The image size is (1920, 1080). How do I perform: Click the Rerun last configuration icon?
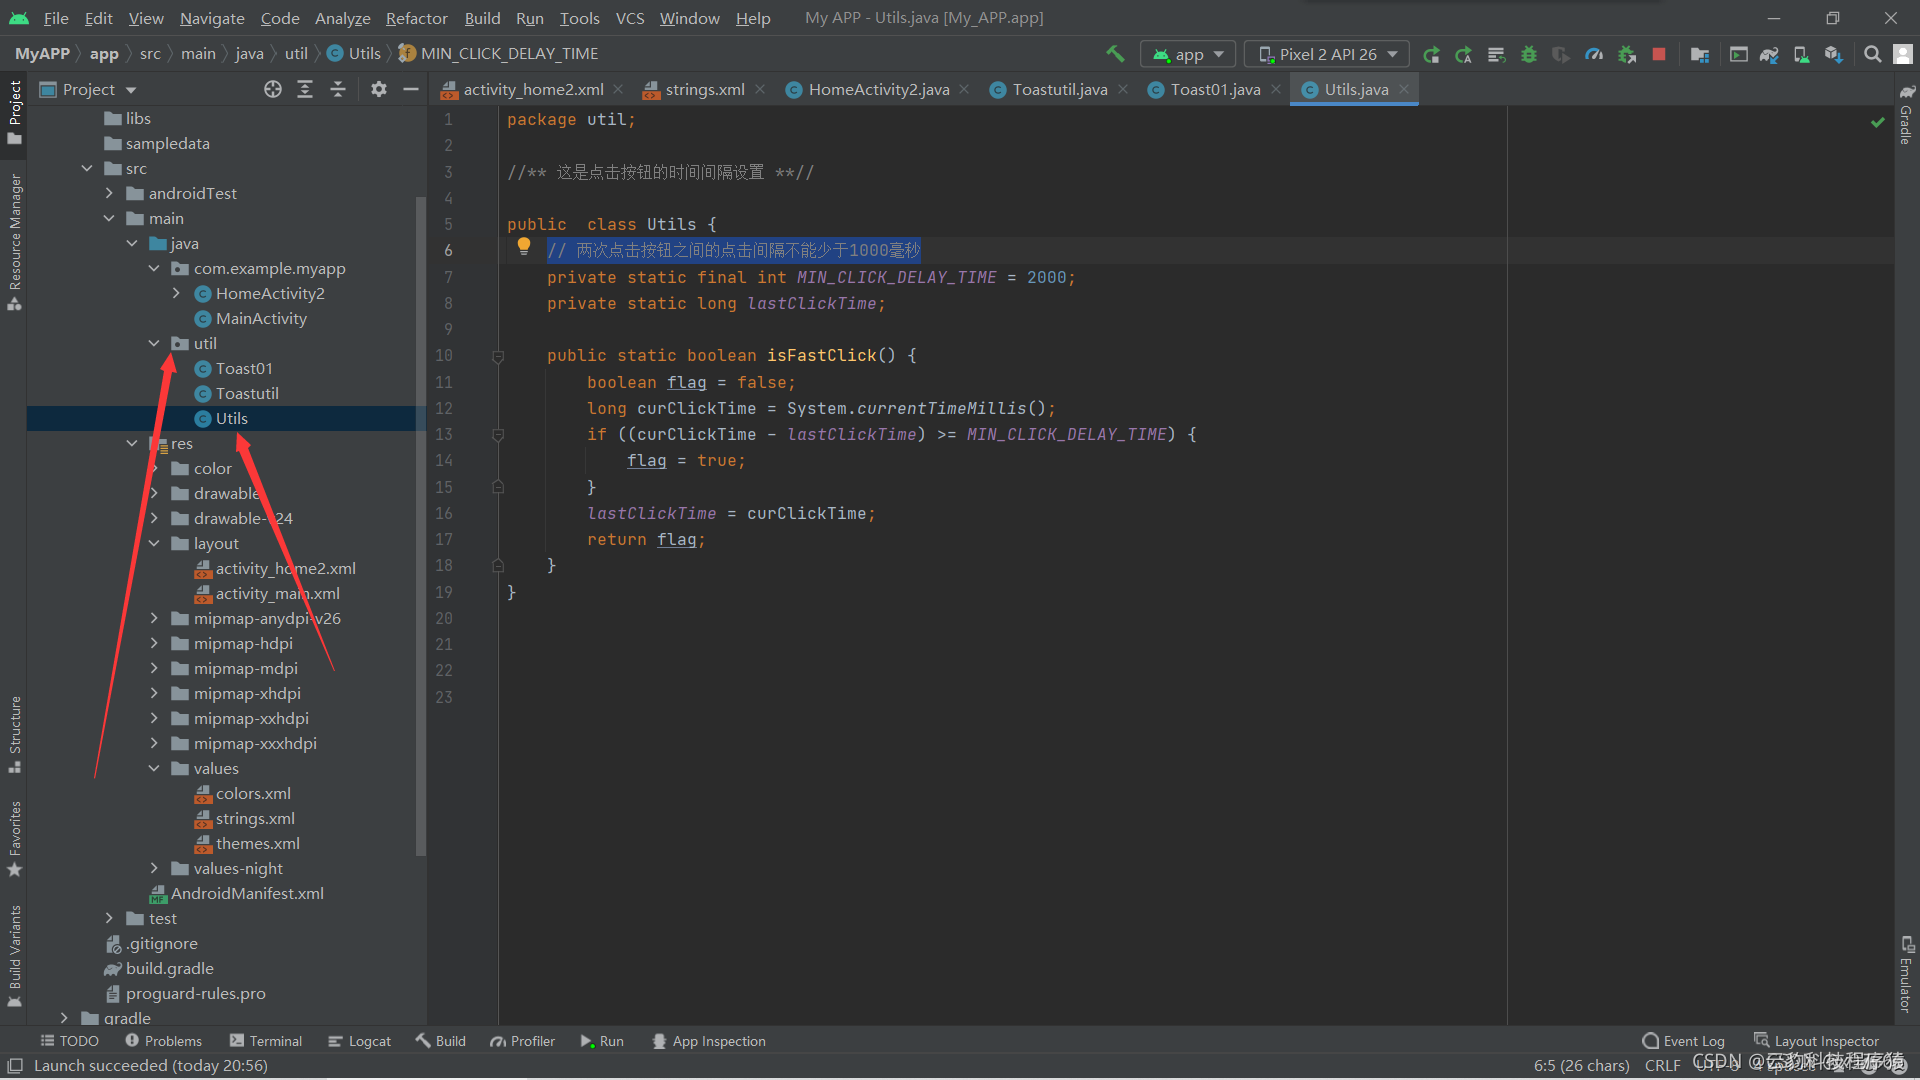[x=1433, y=54]
